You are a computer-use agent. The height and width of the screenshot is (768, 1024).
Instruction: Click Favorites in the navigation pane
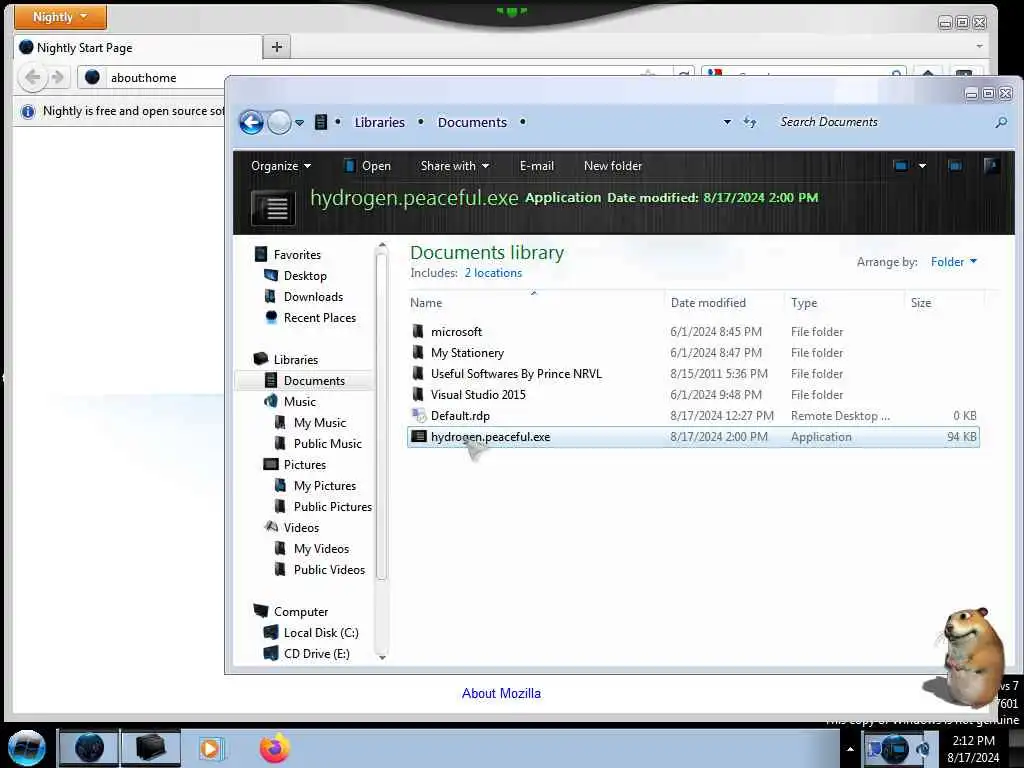pyautogui.click(x=297, y=255)
